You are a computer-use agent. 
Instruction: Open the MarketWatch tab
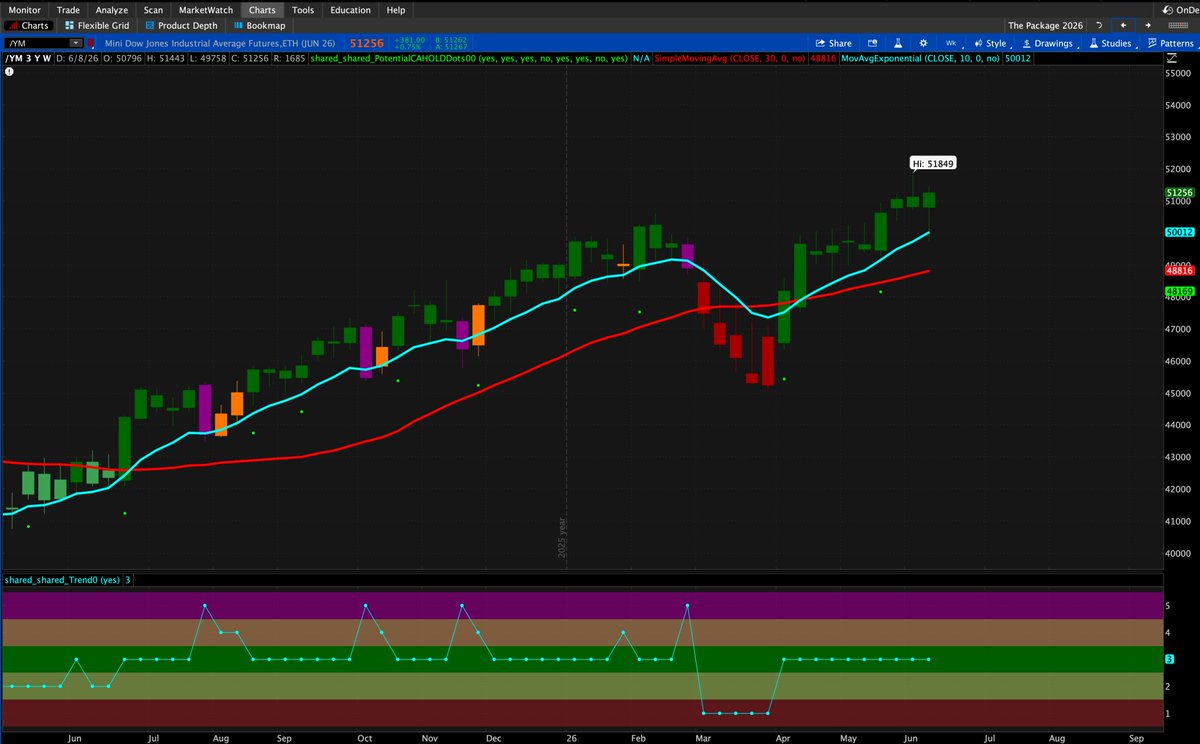pos(205,10)
